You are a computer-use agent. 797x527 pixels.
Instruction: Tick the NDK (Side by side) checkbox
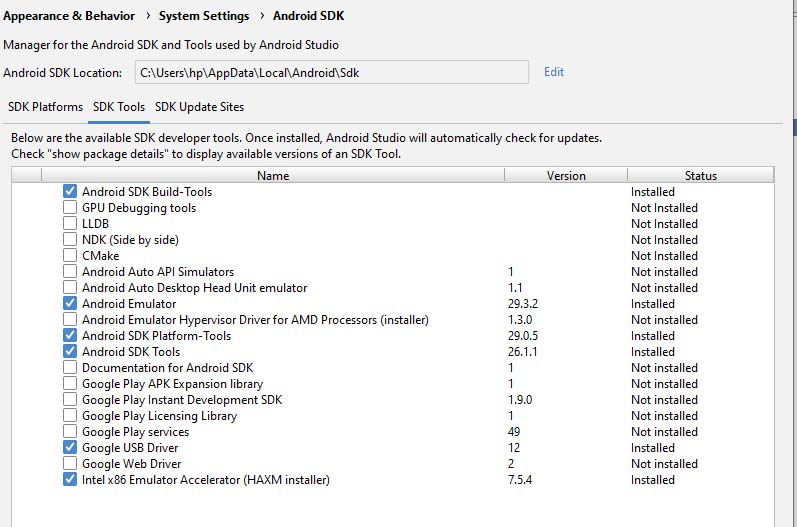[x=70, y=240]
